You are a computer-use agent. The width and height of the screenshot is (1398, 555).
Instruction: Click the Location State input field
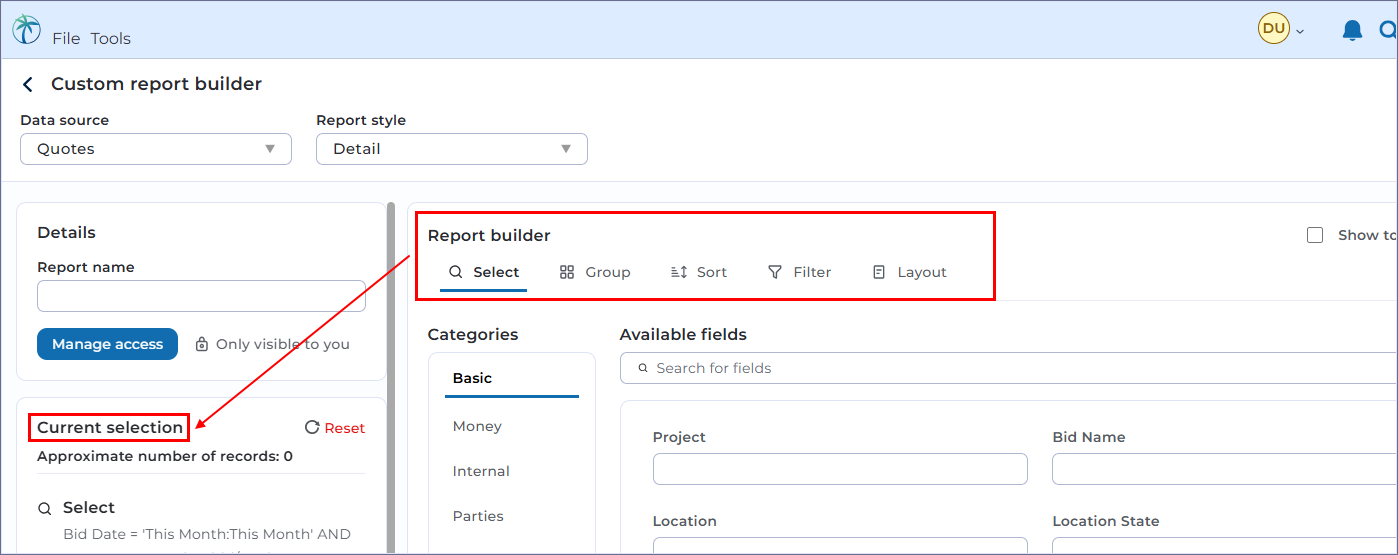tap(1225, 546)
